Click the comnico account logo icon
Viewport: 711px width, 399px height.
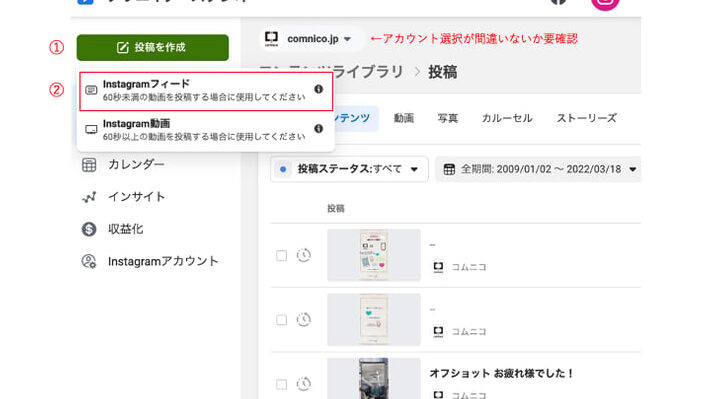pos(271,39)
